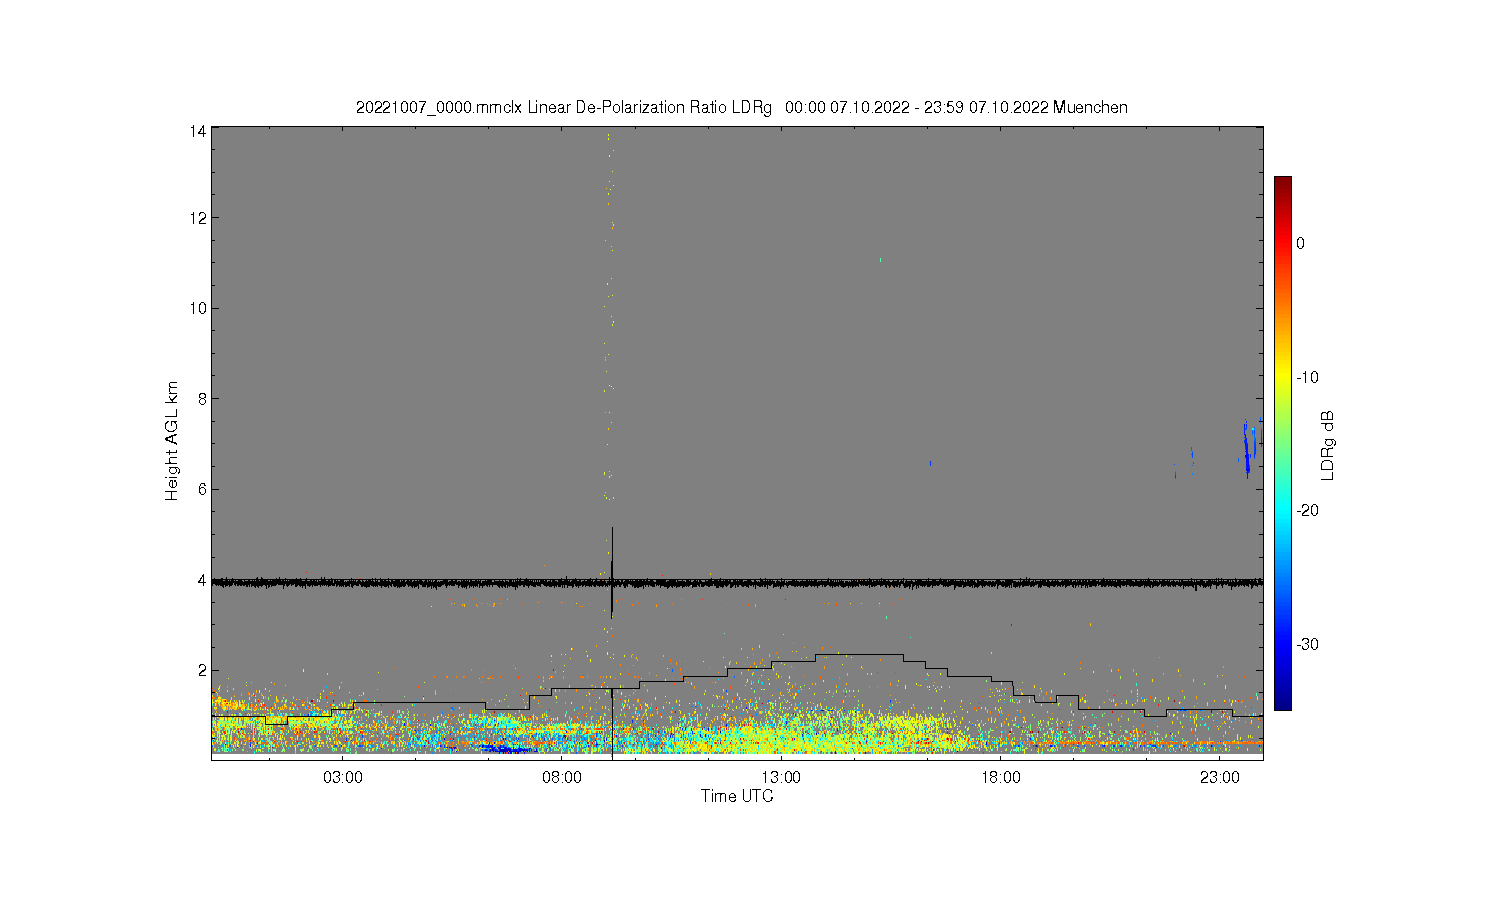Click the '-10' colorbar tick label
The image size is (1500, 900).
point(1307,377)
